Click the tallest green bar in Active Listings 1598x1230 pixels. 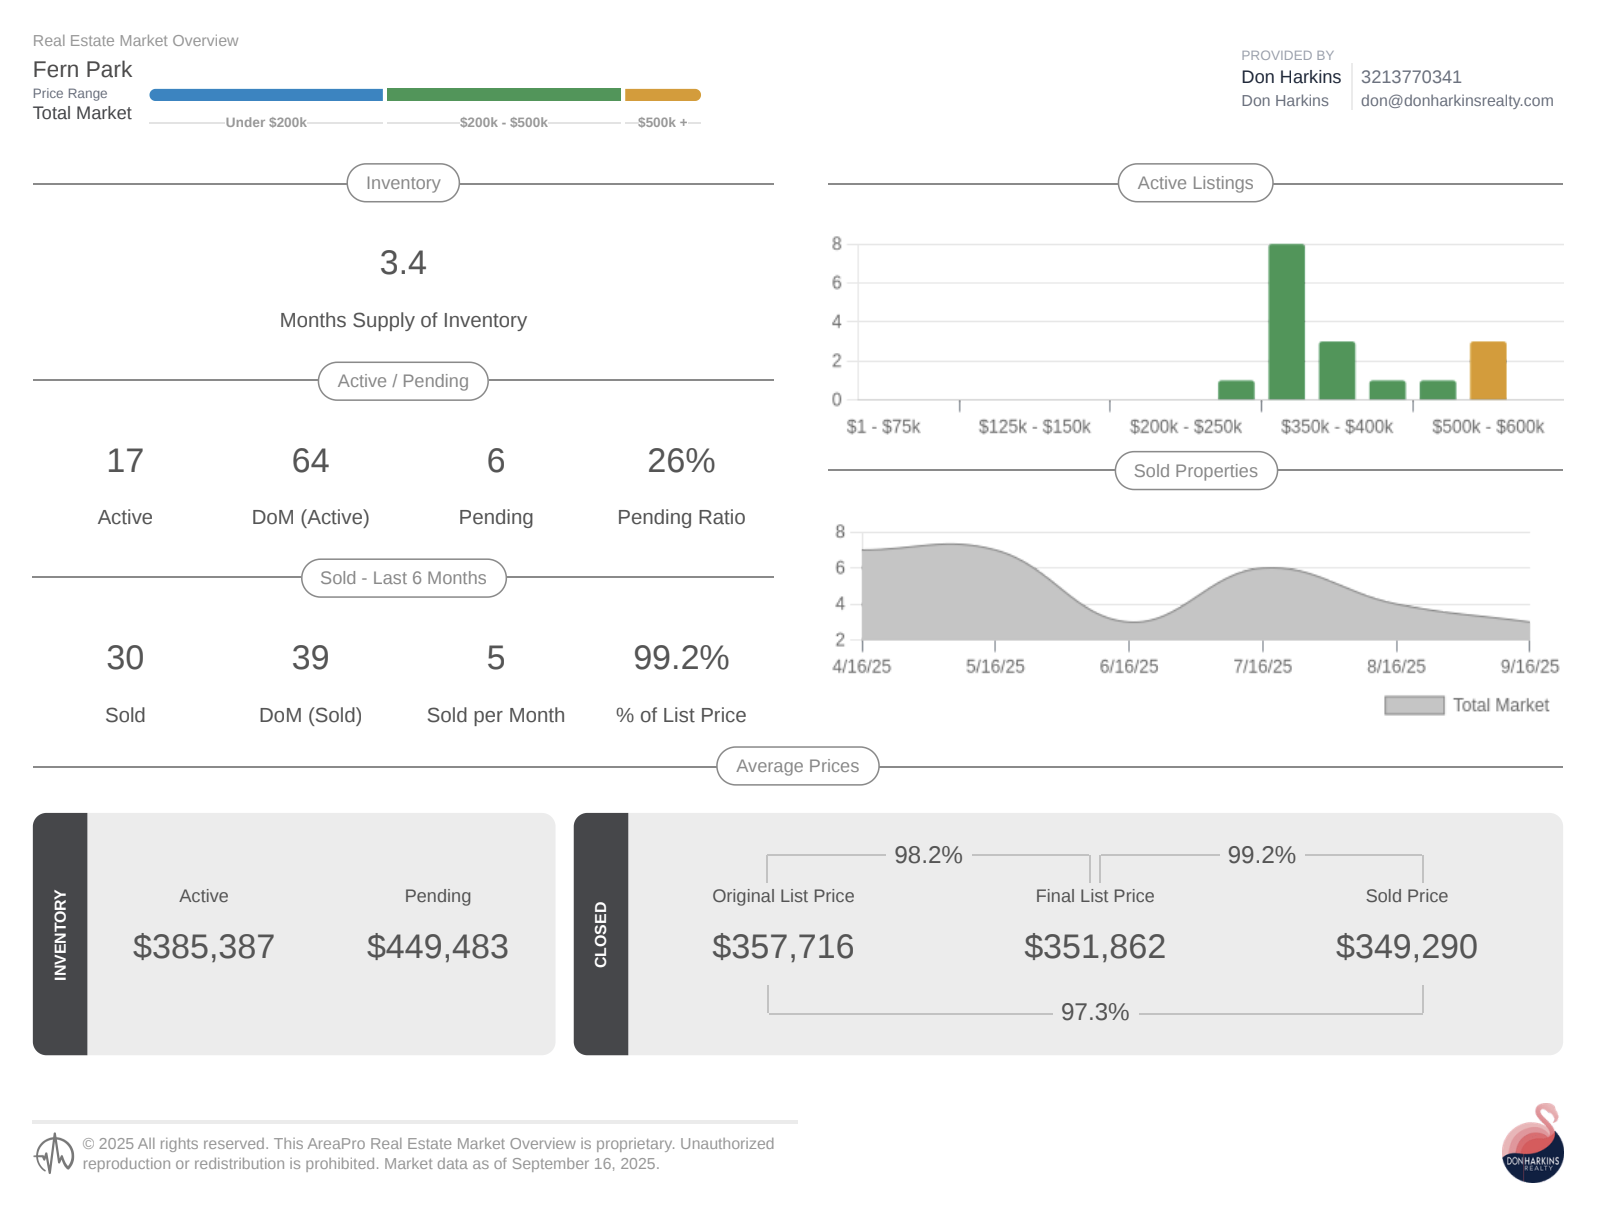pos(1286,322)
